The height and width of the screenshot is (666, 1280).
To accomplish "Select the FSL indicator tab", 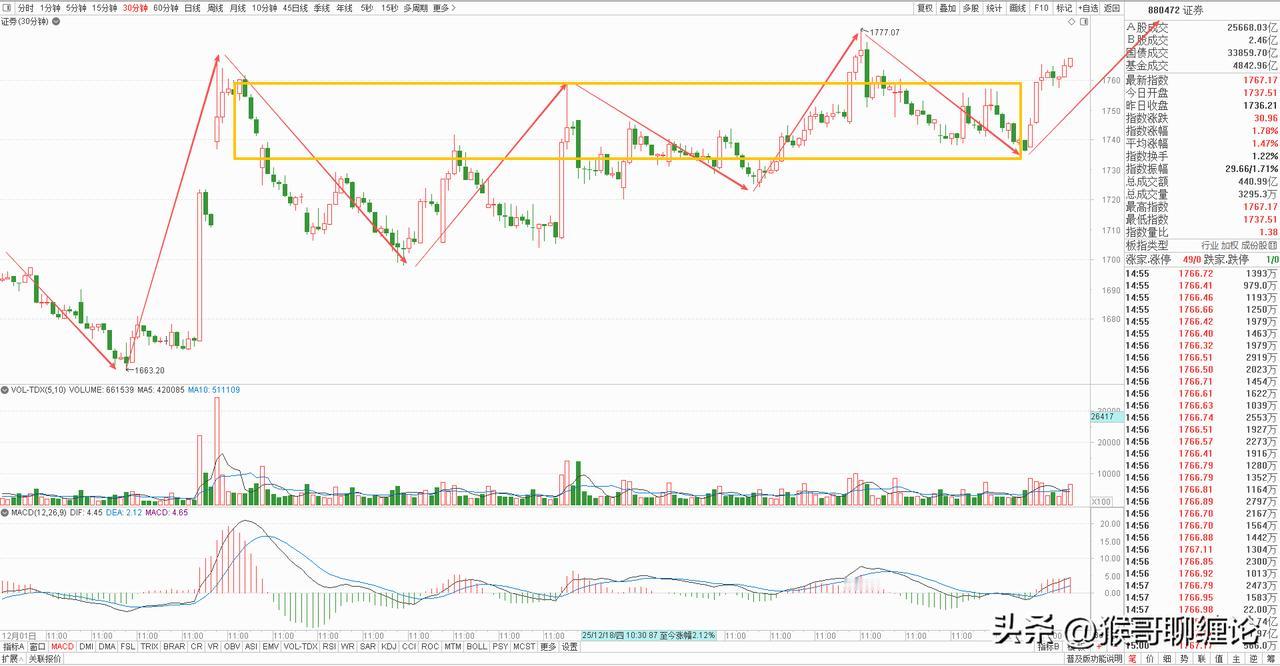I will [x=129, y=647].
